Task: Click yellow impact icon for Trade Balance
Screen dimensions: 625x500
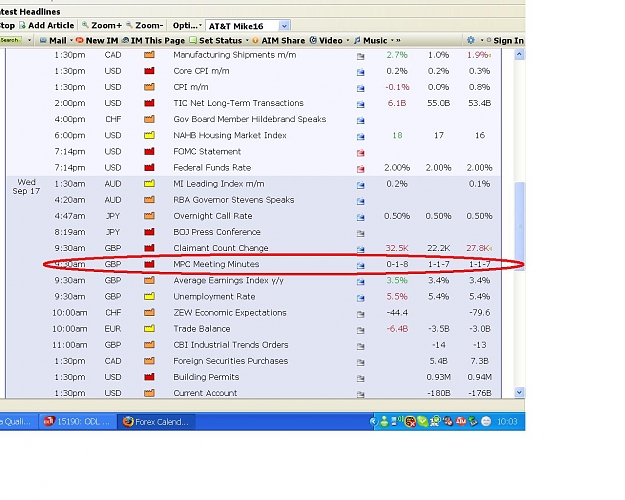Action: click(149, 329)
